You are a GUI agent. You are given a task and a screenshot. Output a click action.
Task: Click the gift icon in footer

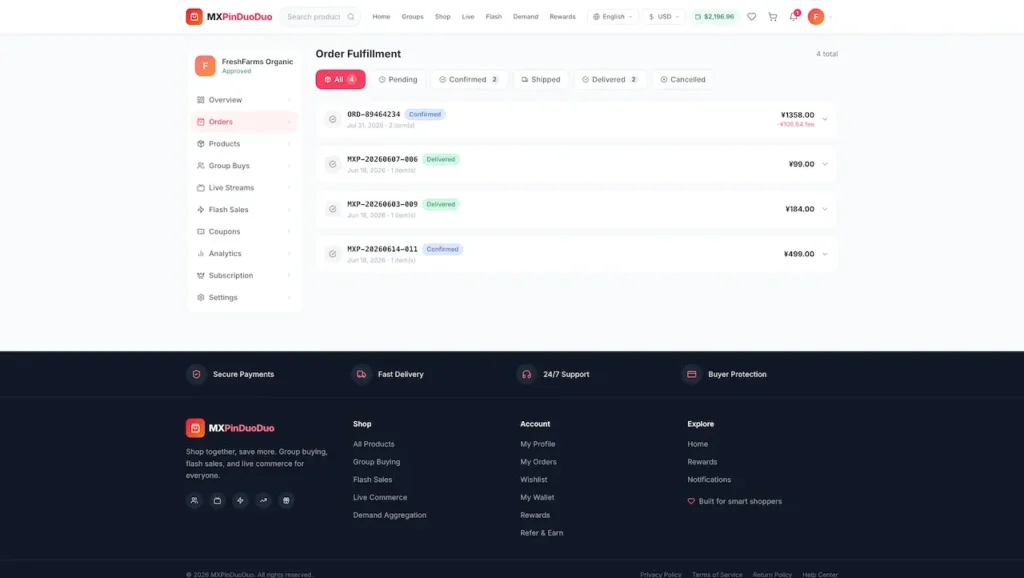[x=286, y=500]
